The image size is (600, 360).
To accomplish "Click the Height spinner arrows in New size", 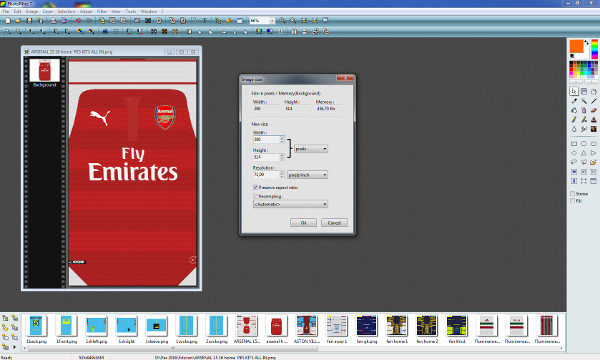I will (282, 157).
